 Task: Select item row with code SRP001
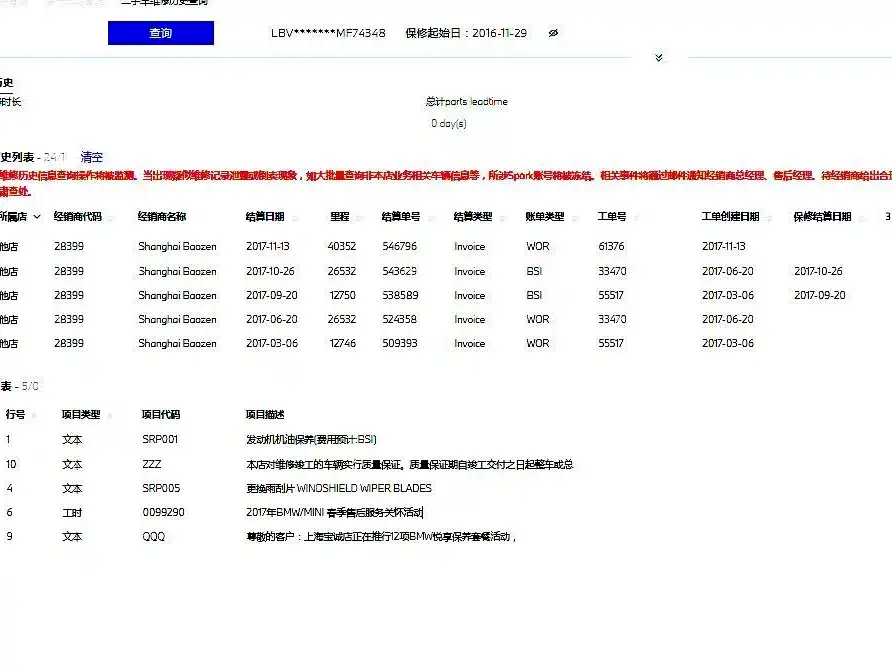(x=446, y=439)
